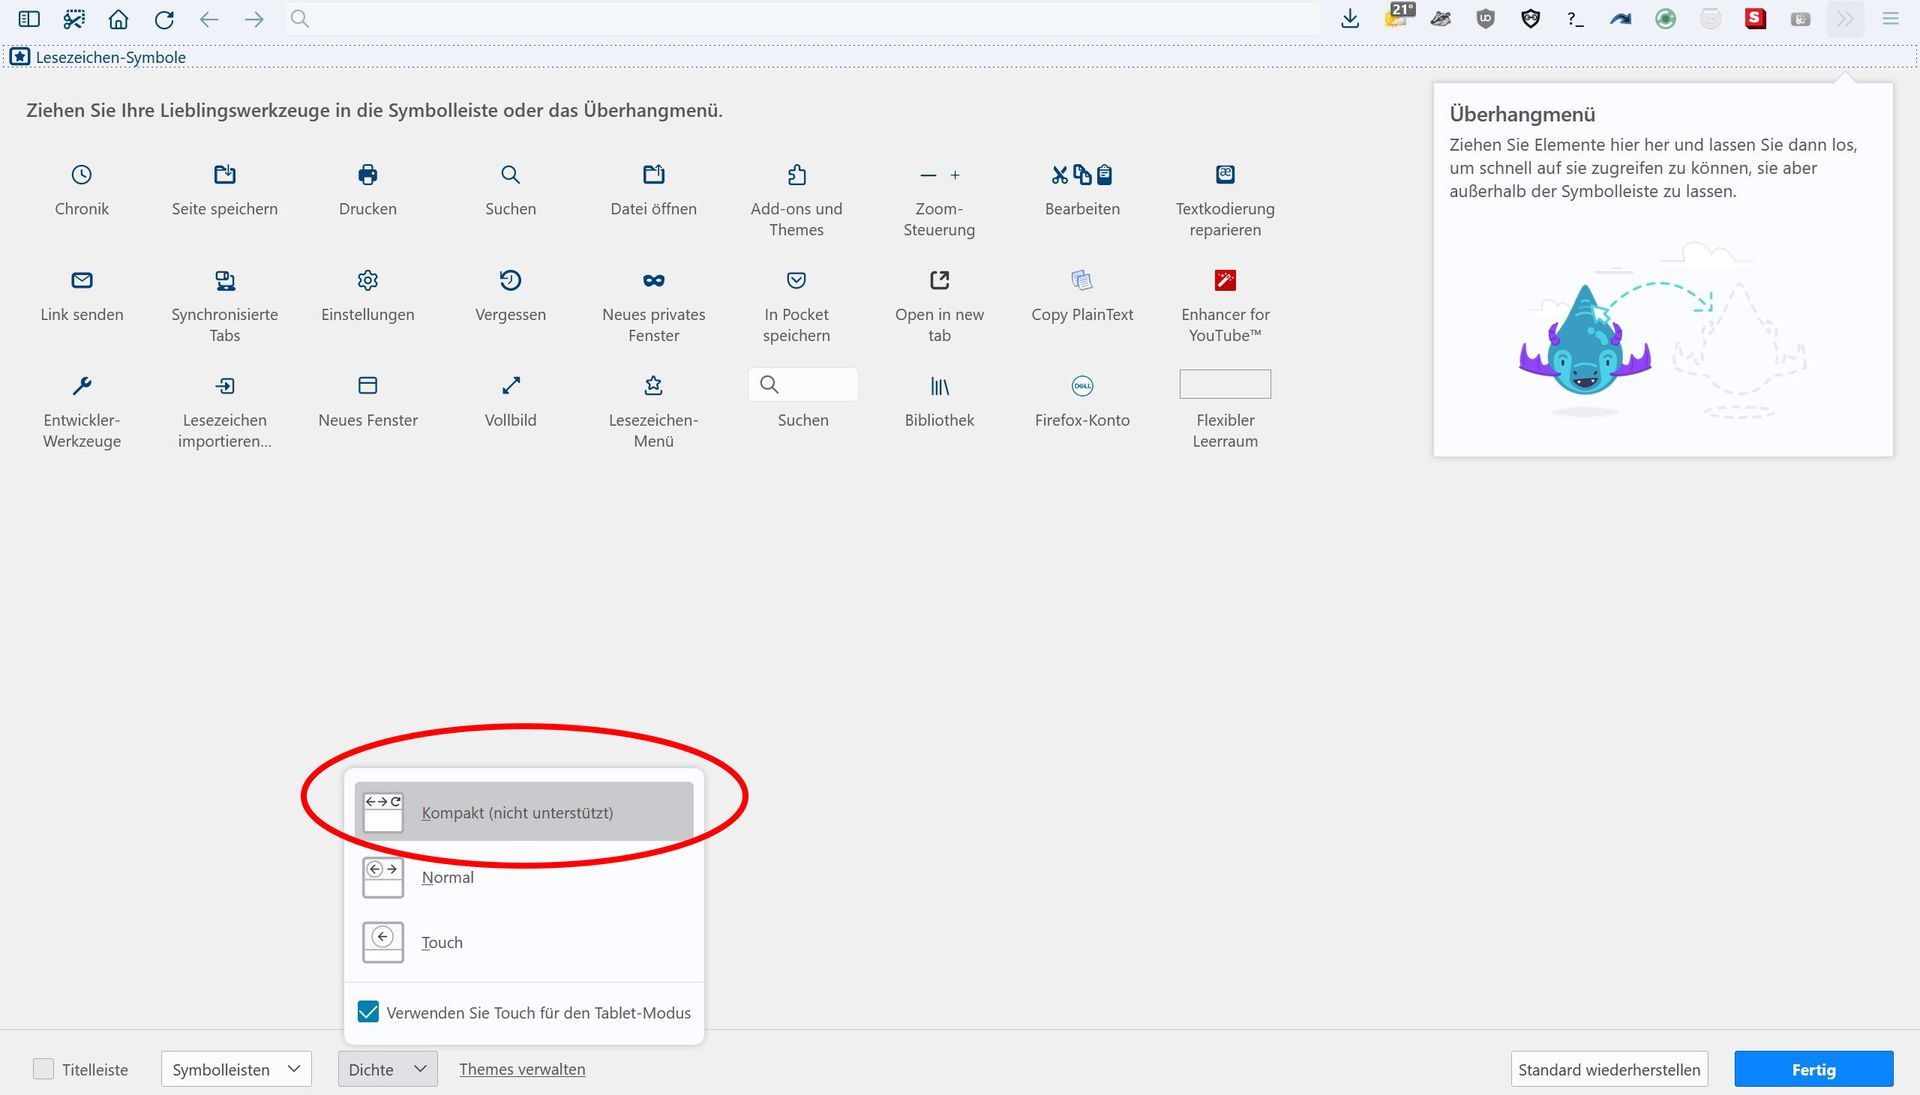Collapse the Dichte dropdown button
Viewport: 1920px width, 1095px height.
388,1069
